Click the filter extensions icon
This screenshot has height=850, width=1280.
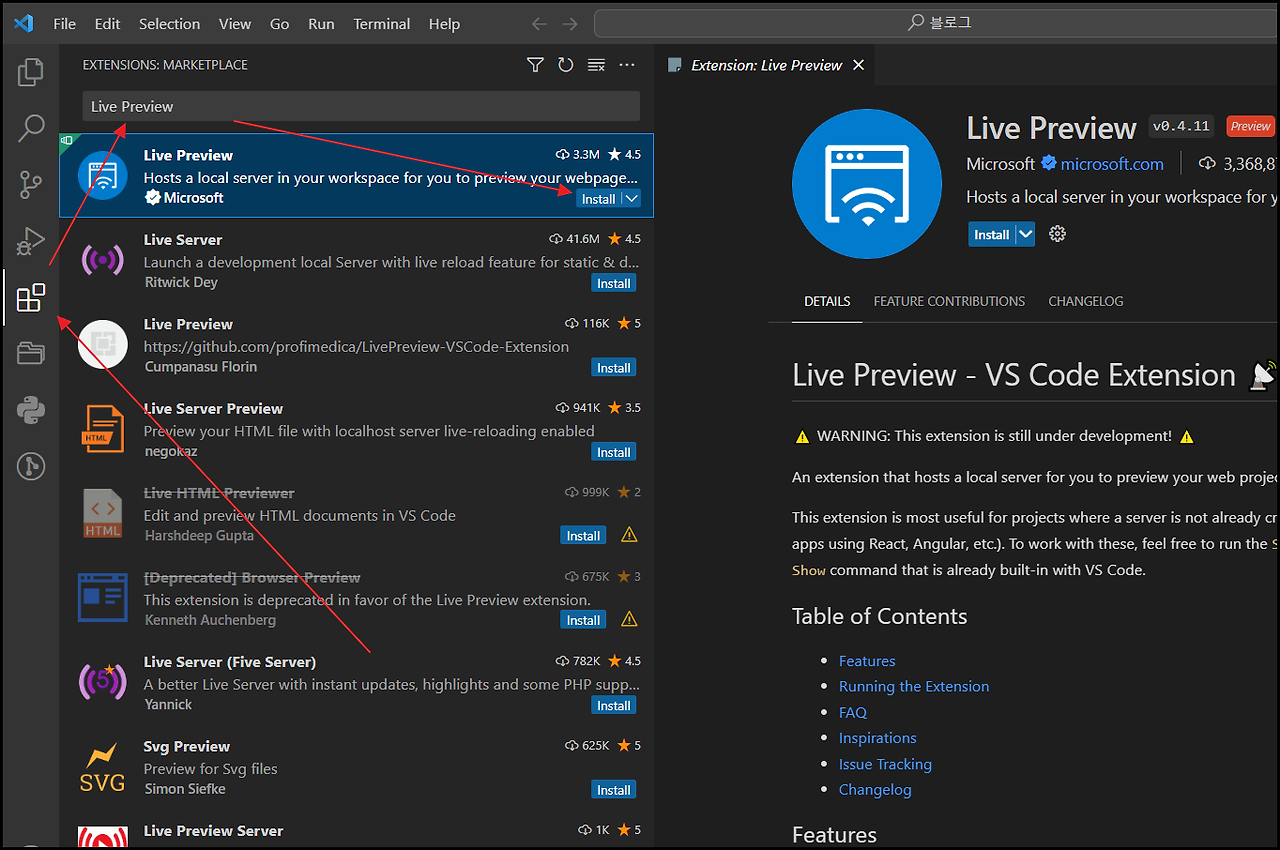tap(535, 64)
